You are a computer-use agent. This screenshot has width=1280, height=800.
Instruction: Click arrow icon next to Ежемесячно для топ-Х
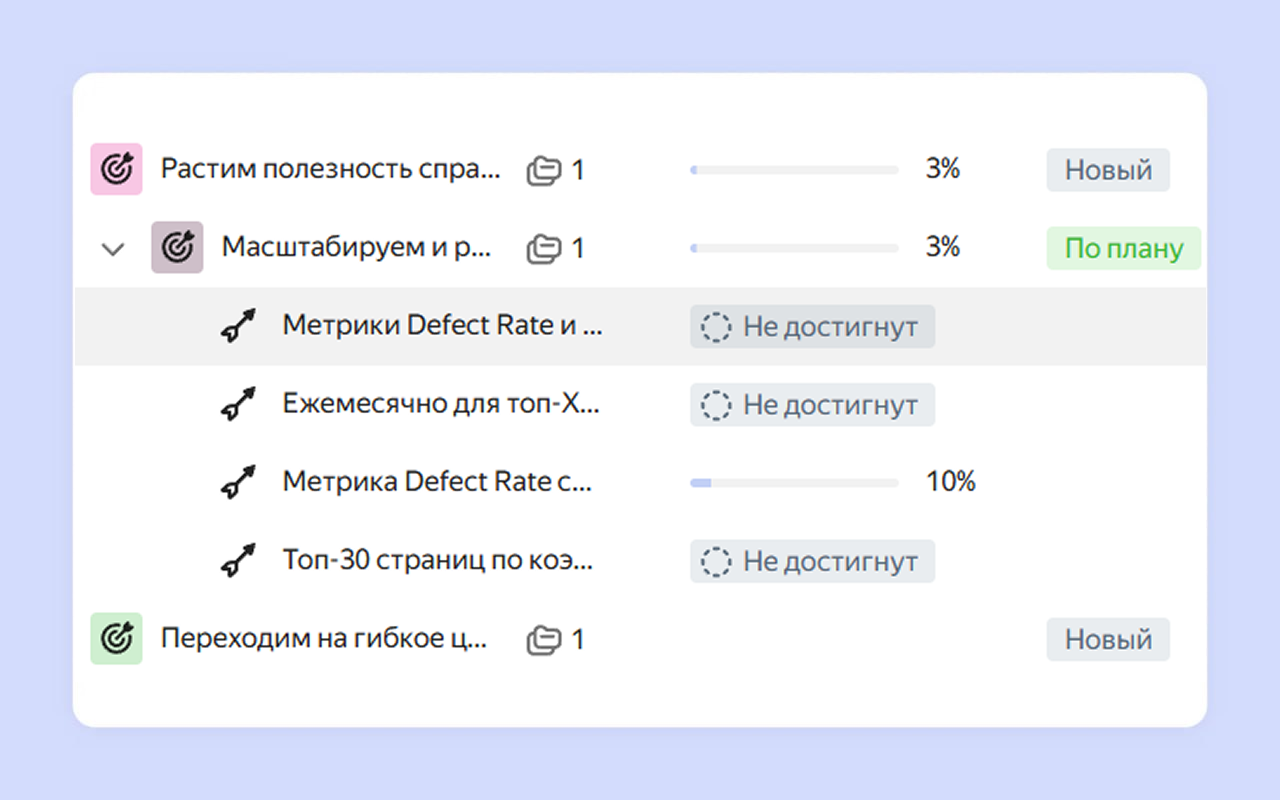(238, 404)
